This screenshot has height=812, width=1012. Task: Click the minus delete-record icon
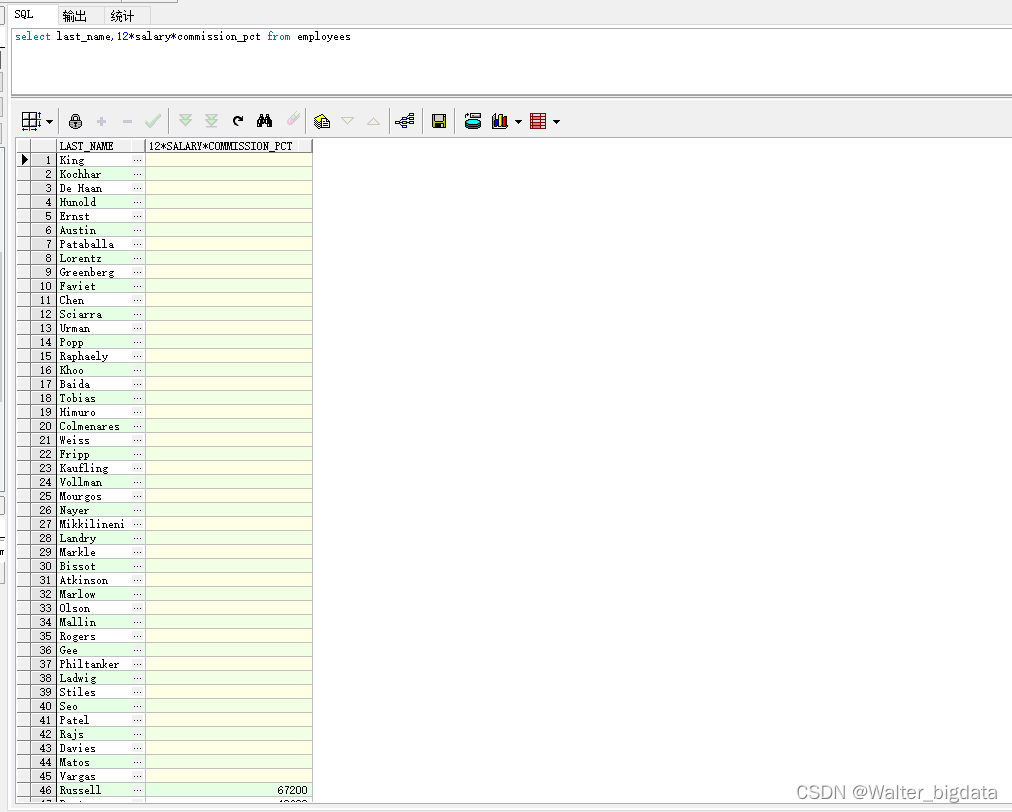(127, 121)
